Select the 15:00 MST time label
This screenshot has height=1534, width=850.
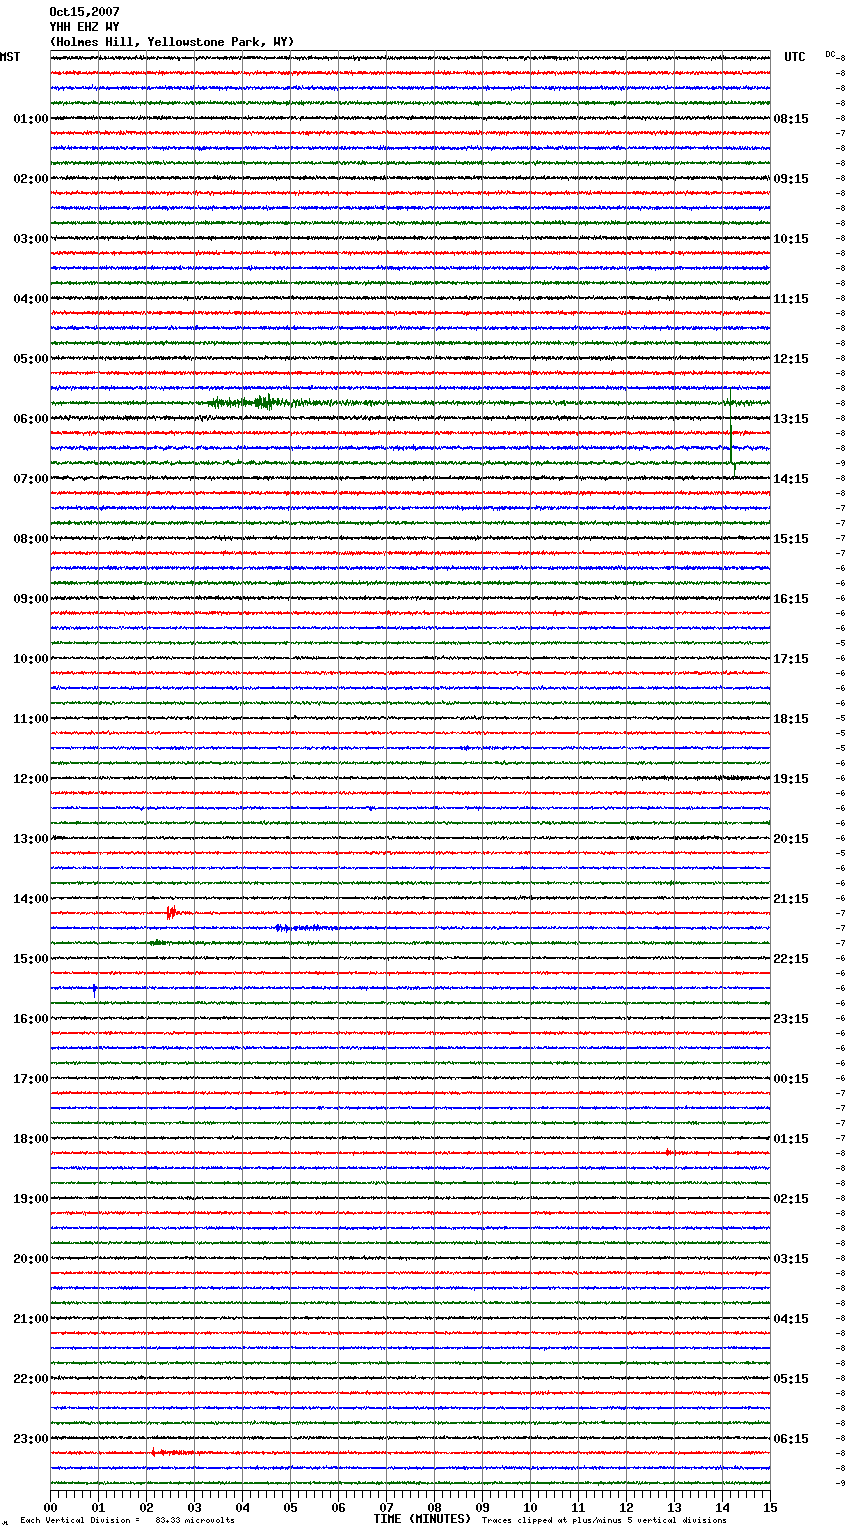[31, 959]
